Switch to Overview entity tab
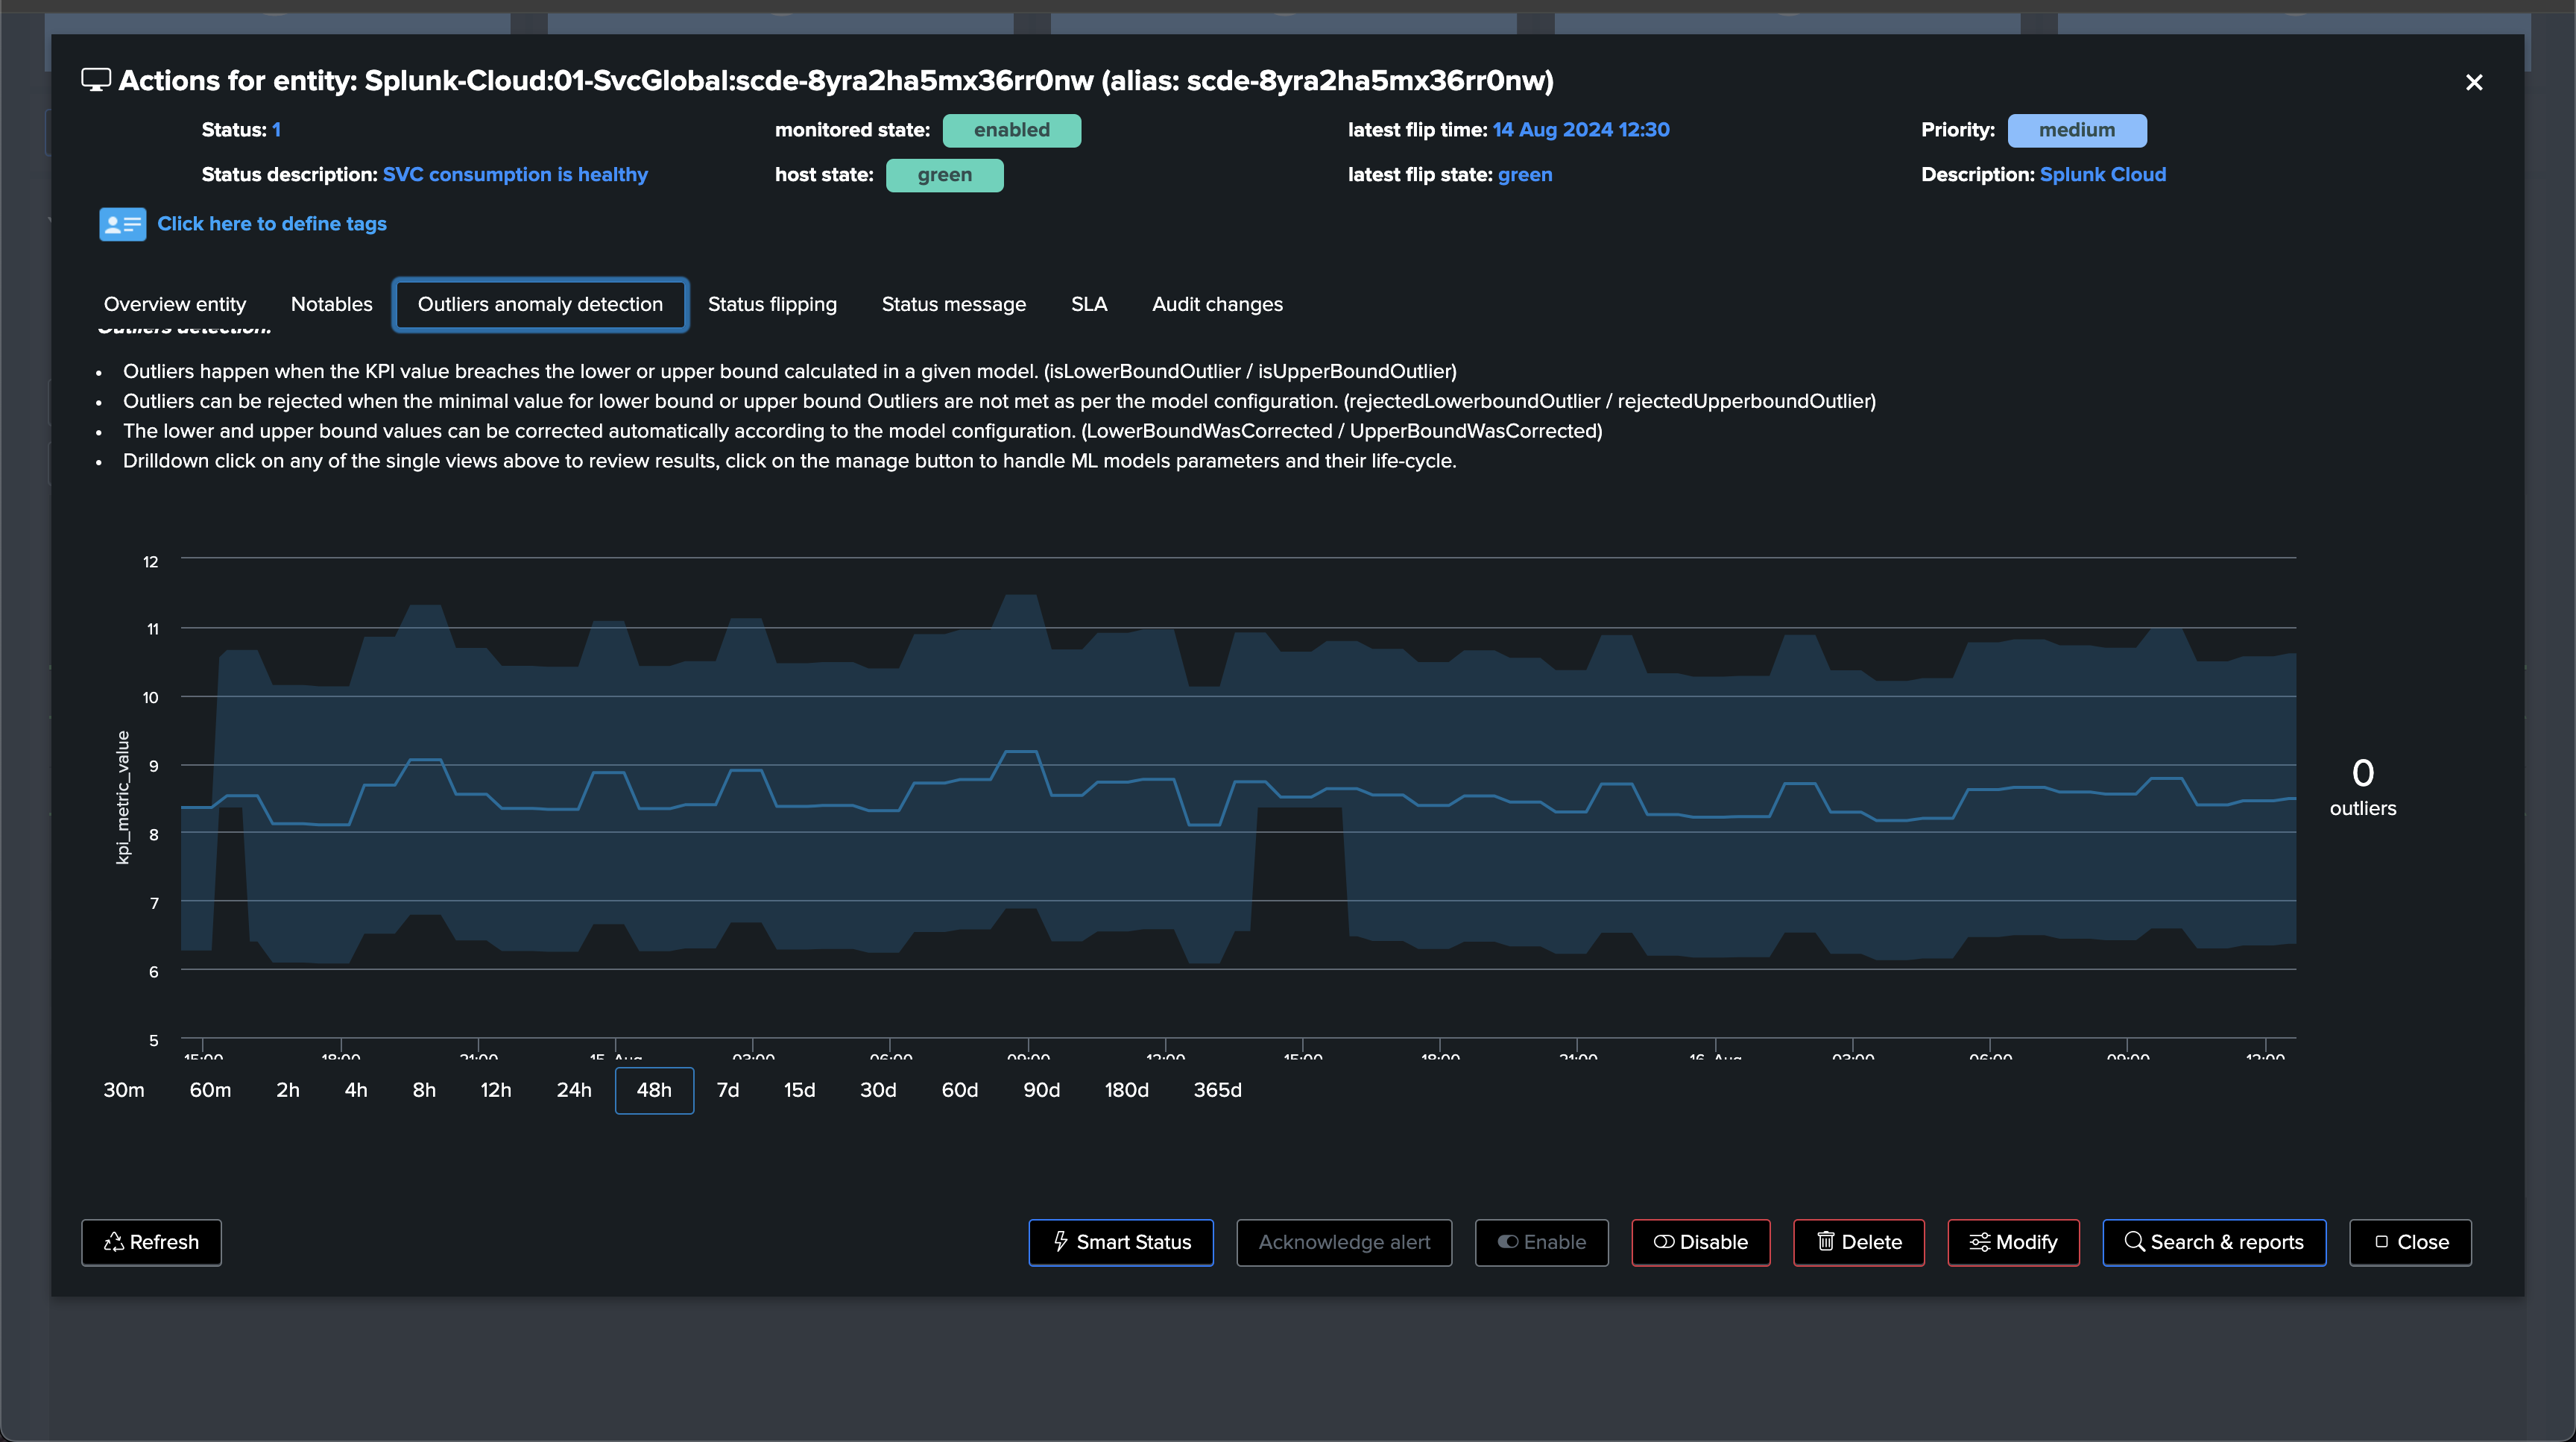Viewport: 2576px width, 1442px height. (x=175, y=304)
